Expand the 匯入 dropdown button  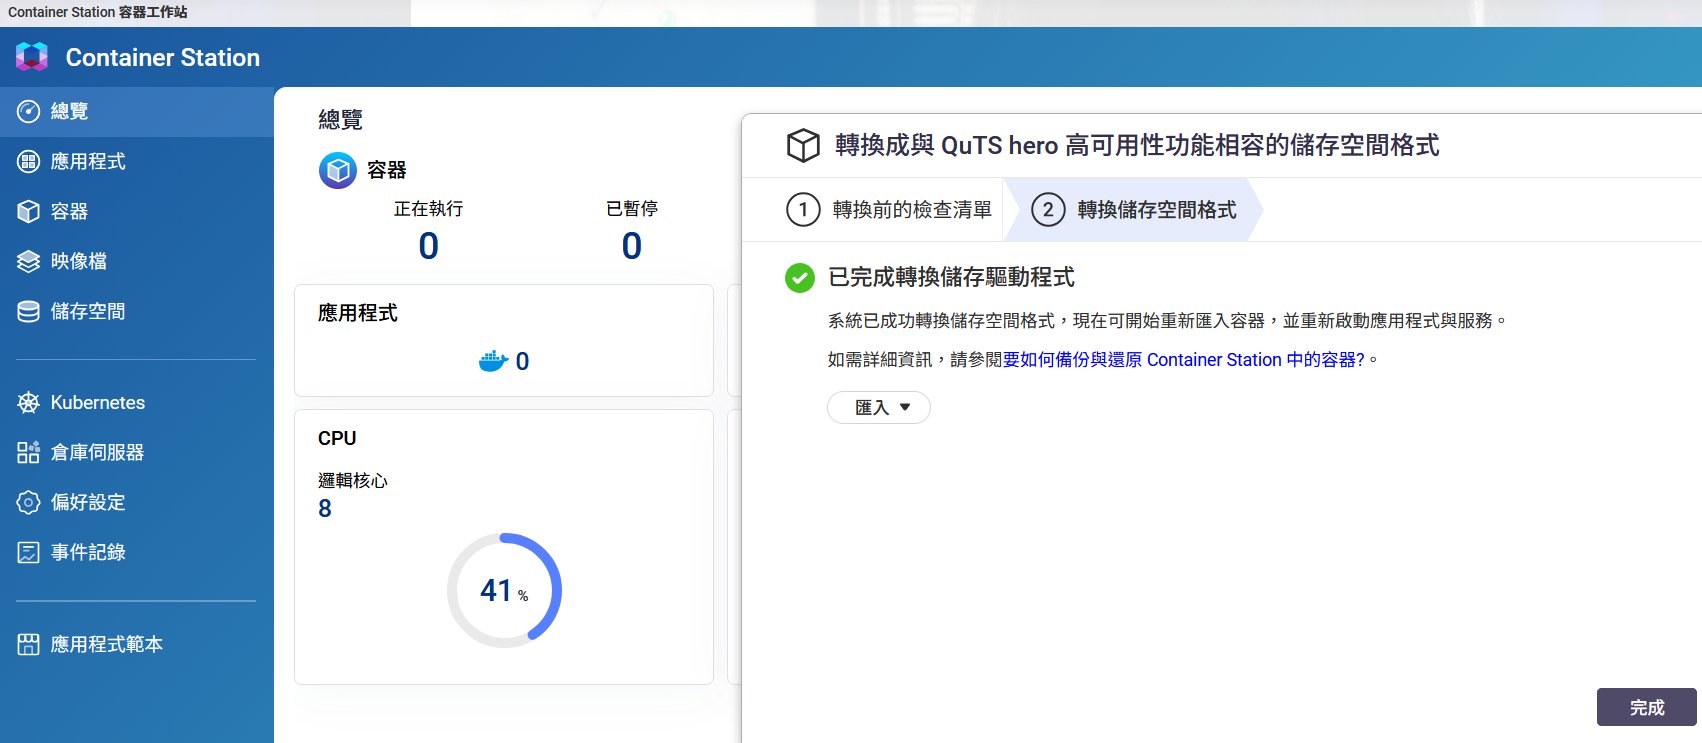point(878,408)
